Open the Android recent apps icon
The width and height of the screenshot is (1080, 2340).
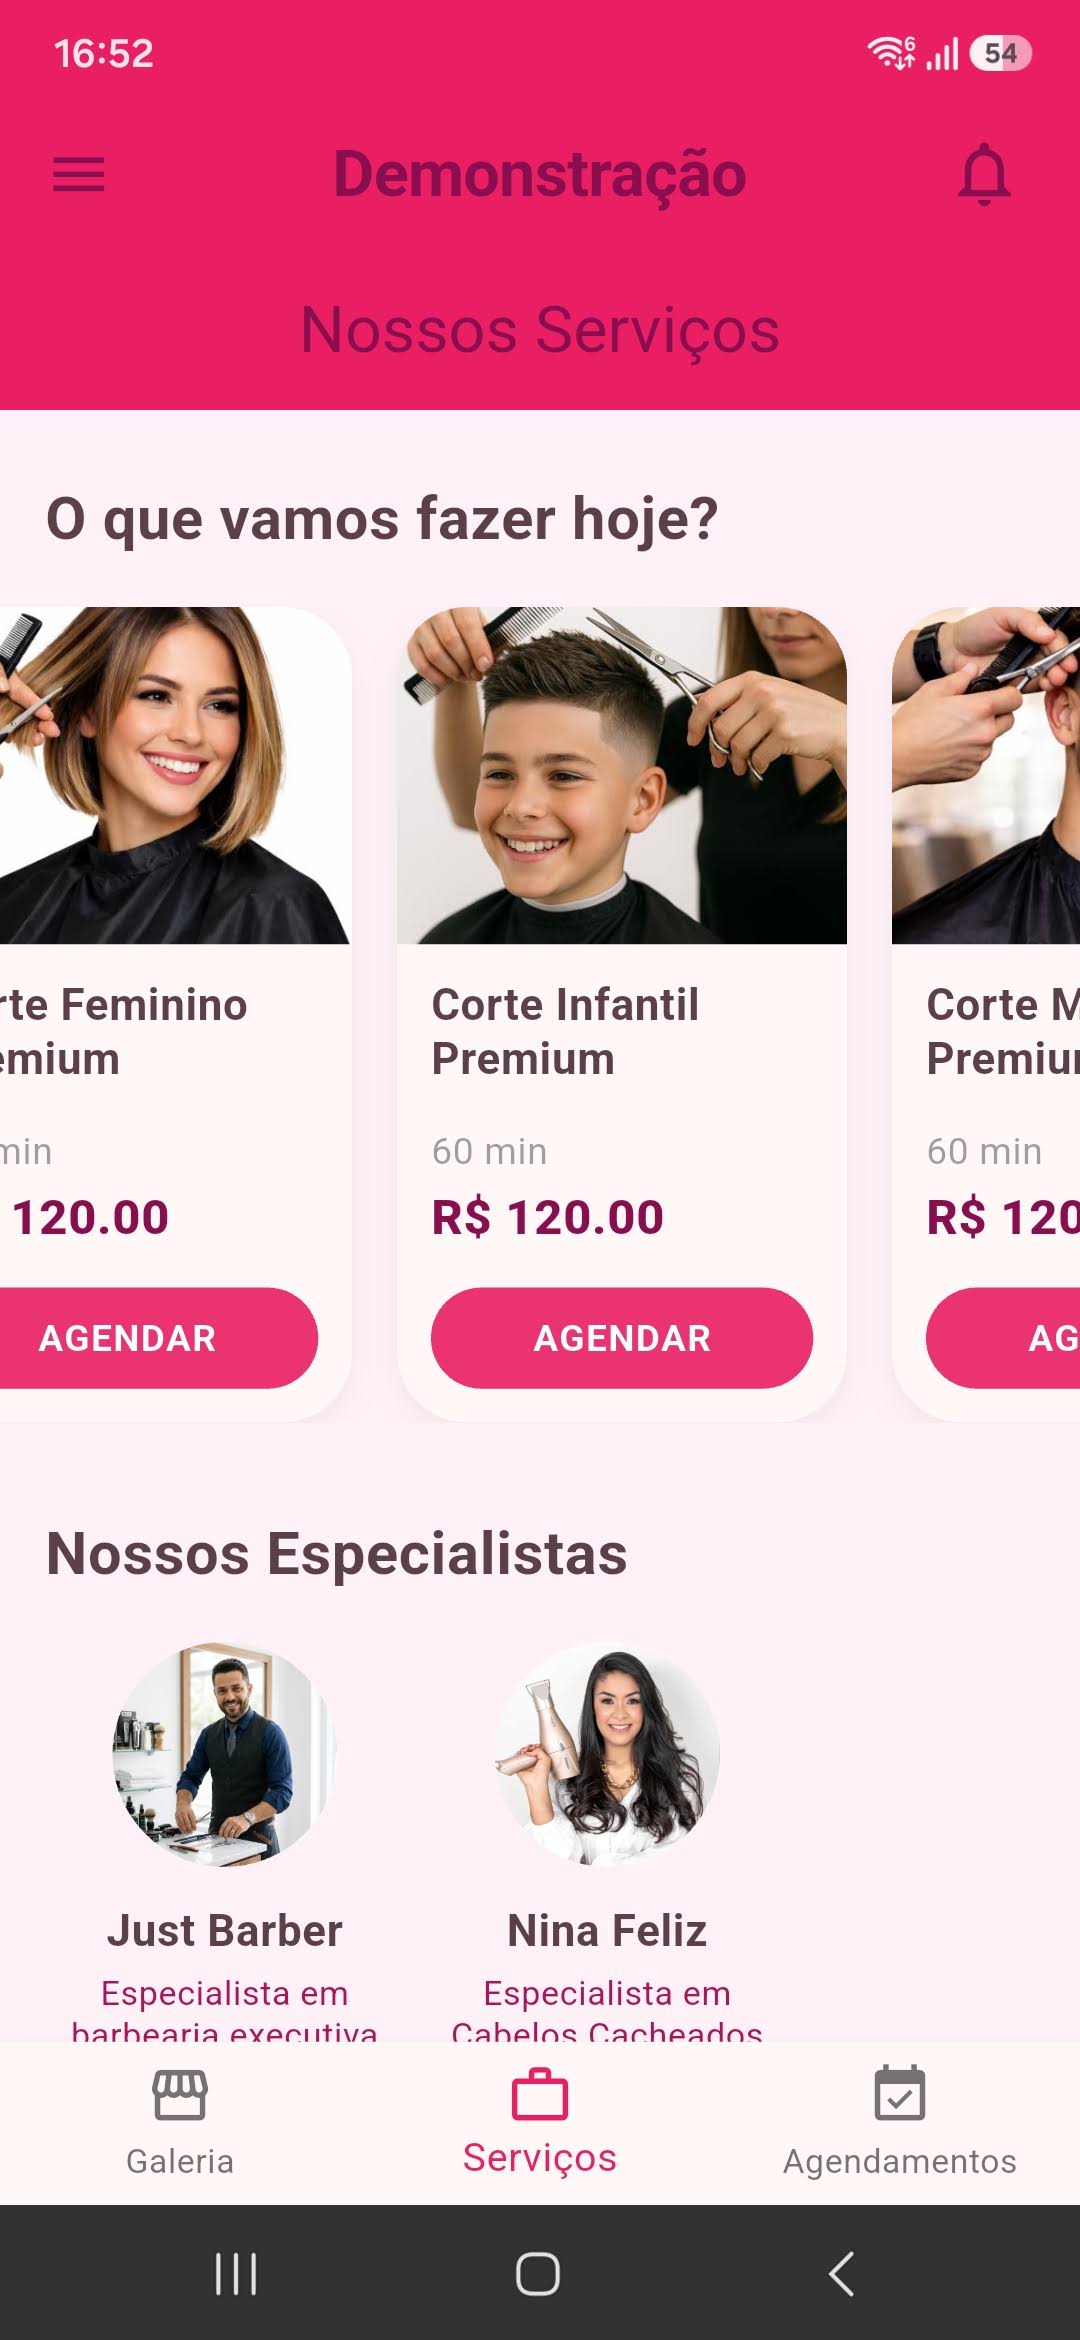(x=236, y=2273)
